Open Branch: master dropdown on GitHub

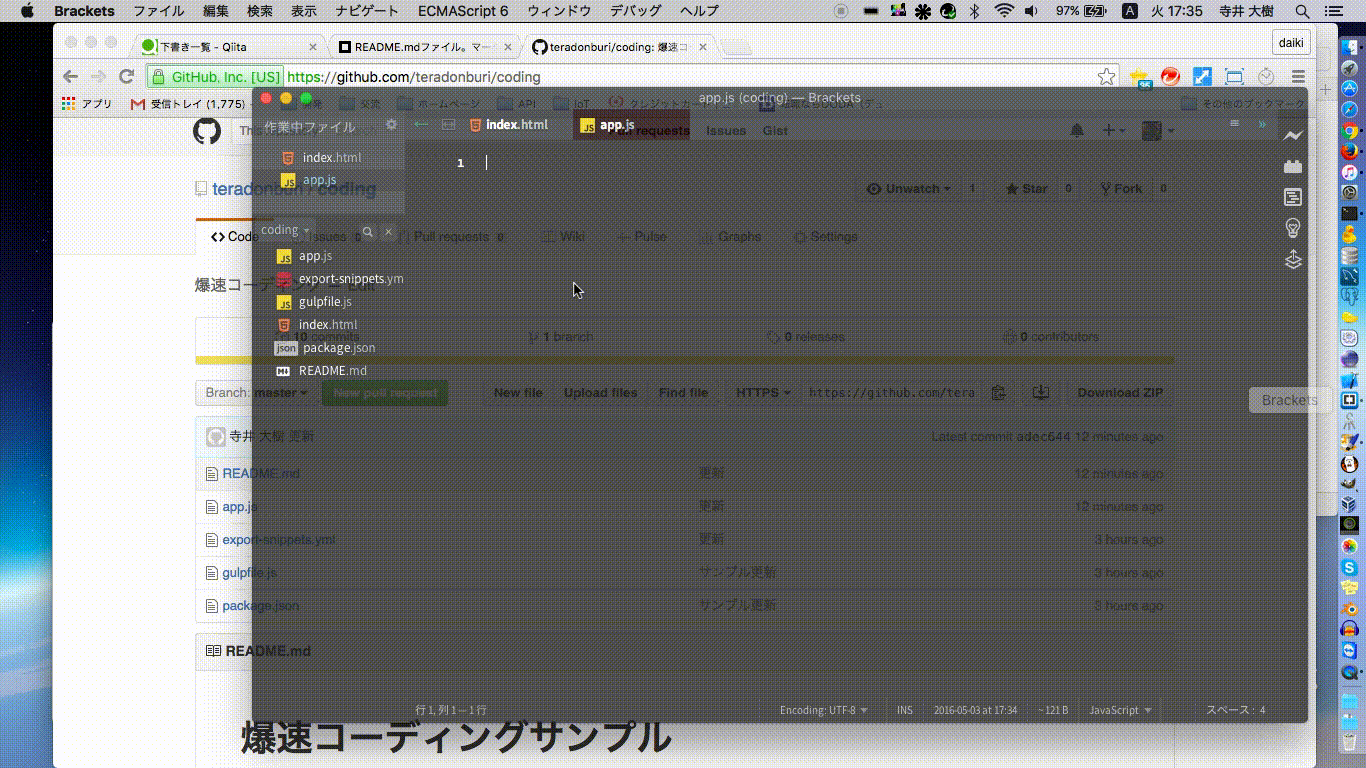pyautogui.click(x=255, y=393)
